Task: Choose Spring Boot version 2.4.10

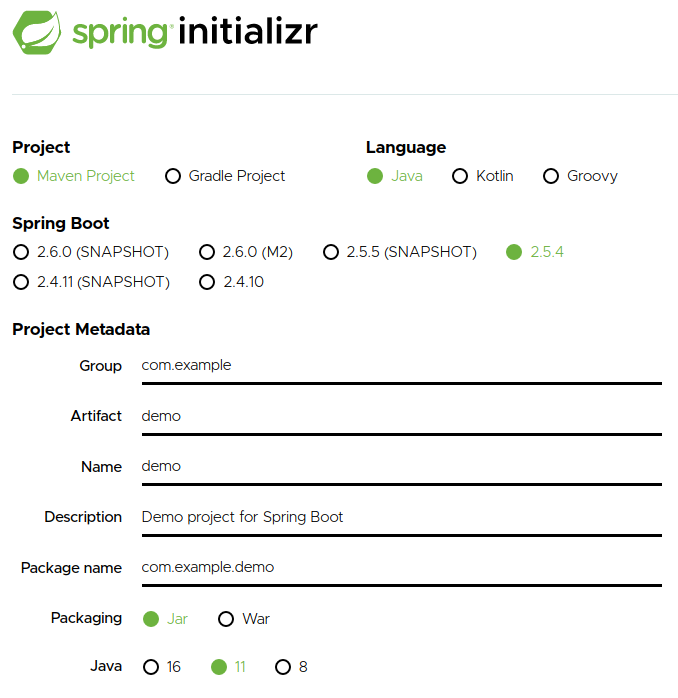Action: [x=207, y=282]
